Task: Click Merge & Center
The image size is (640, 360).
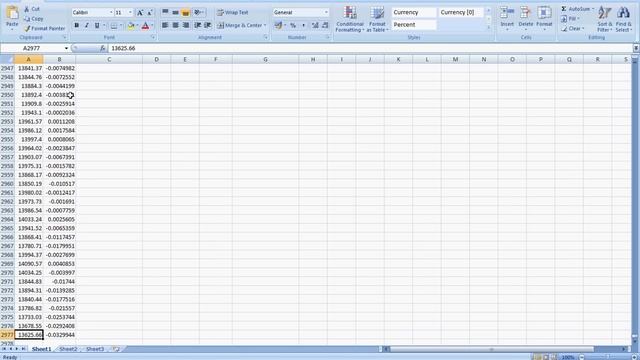Action: tap(241, 25)
